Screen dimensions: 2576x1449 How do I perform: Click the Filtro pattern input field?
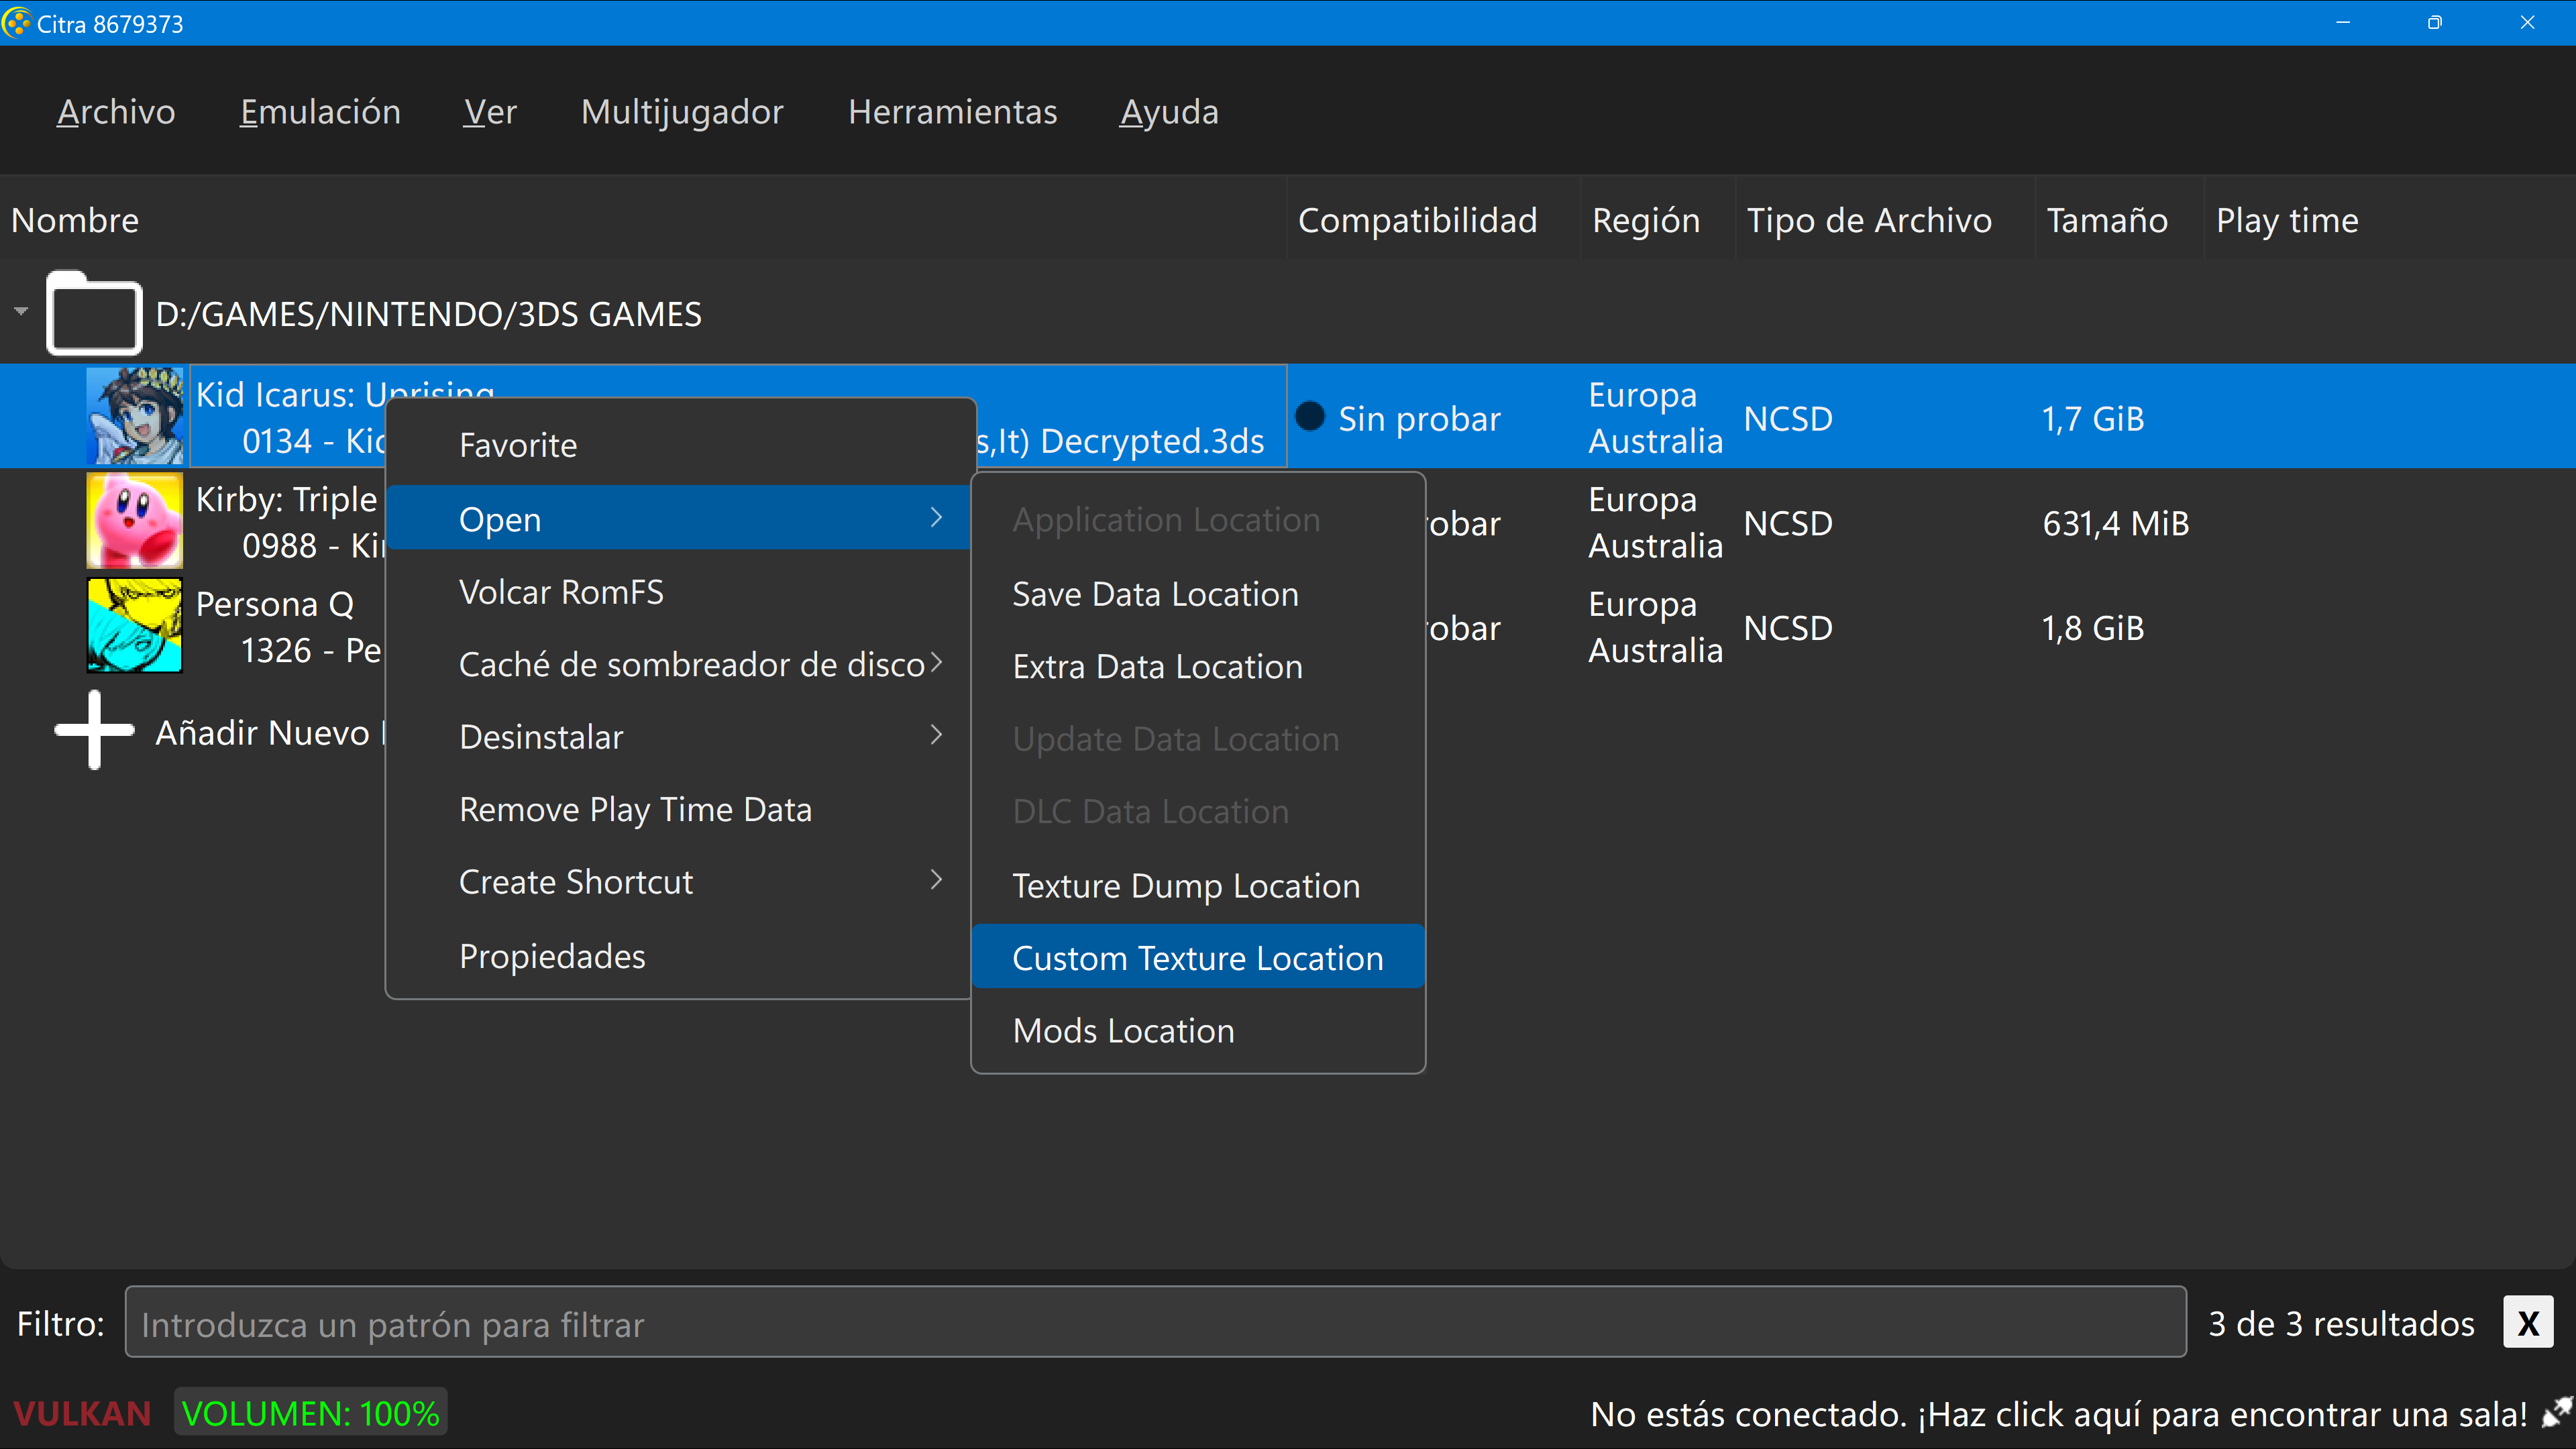pyautogui.click(x=1155, y=1323)
